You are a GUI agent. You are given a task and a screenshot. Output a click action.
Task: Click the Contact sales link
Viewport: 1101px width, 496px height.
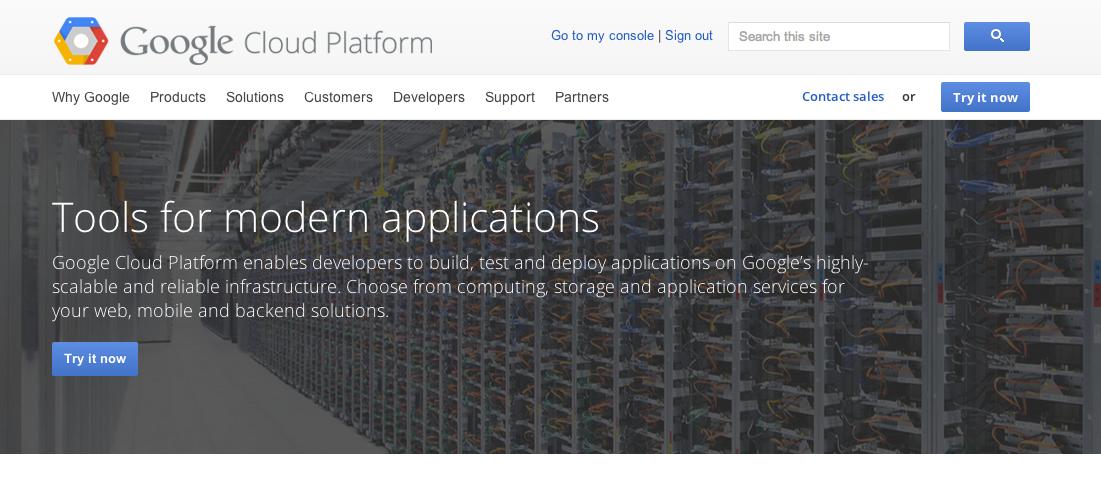[843, 97]
